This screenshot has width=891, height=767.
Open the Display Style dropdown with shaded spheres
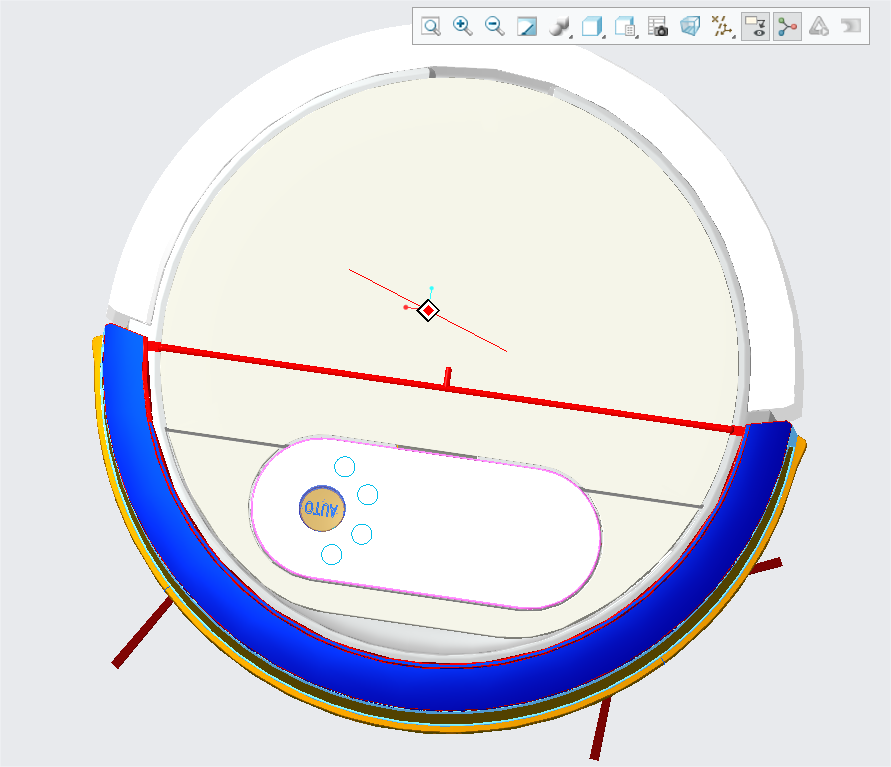[x=560, y=26]
